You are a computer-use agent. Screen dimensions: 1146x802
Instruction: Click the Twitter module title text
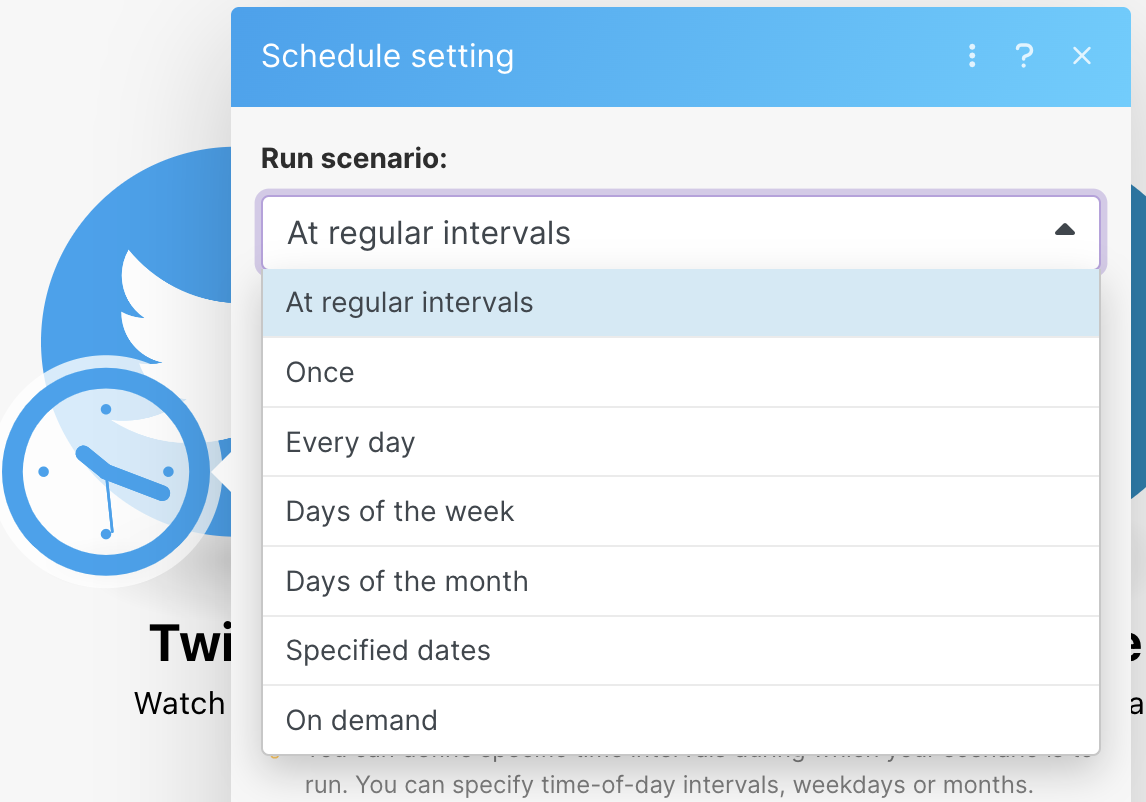point(190,643)
